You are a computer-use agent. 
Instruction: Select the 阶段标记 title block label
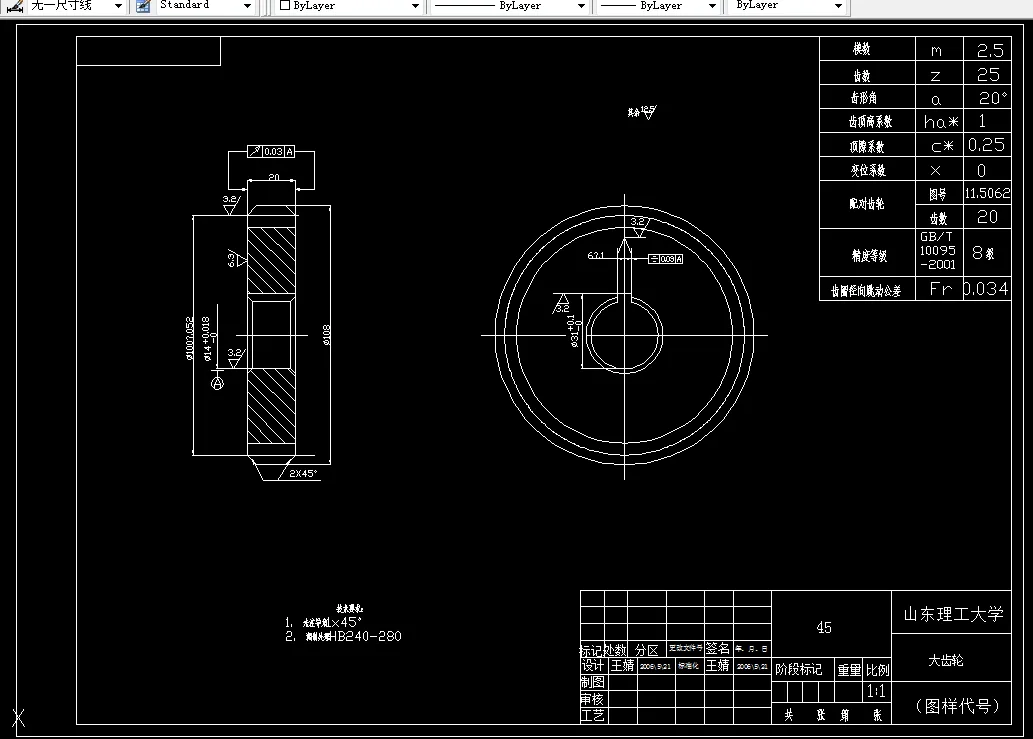point(798,670)
